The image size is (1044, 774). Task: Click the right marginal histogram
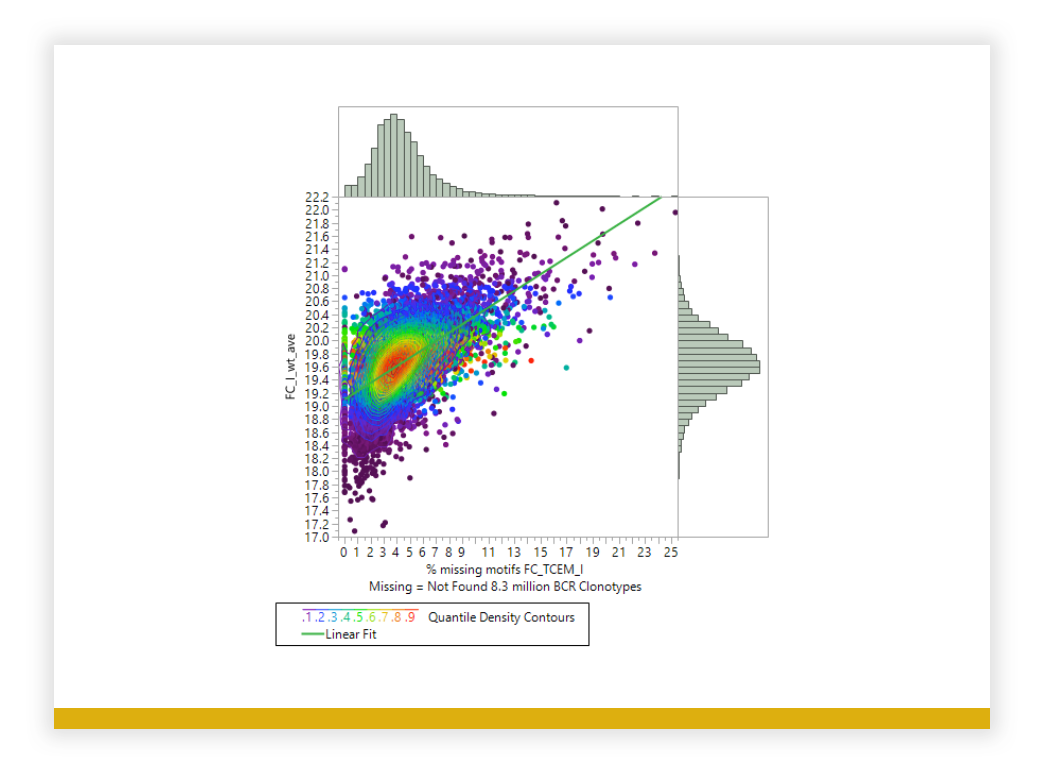click(x=723, y=367)
